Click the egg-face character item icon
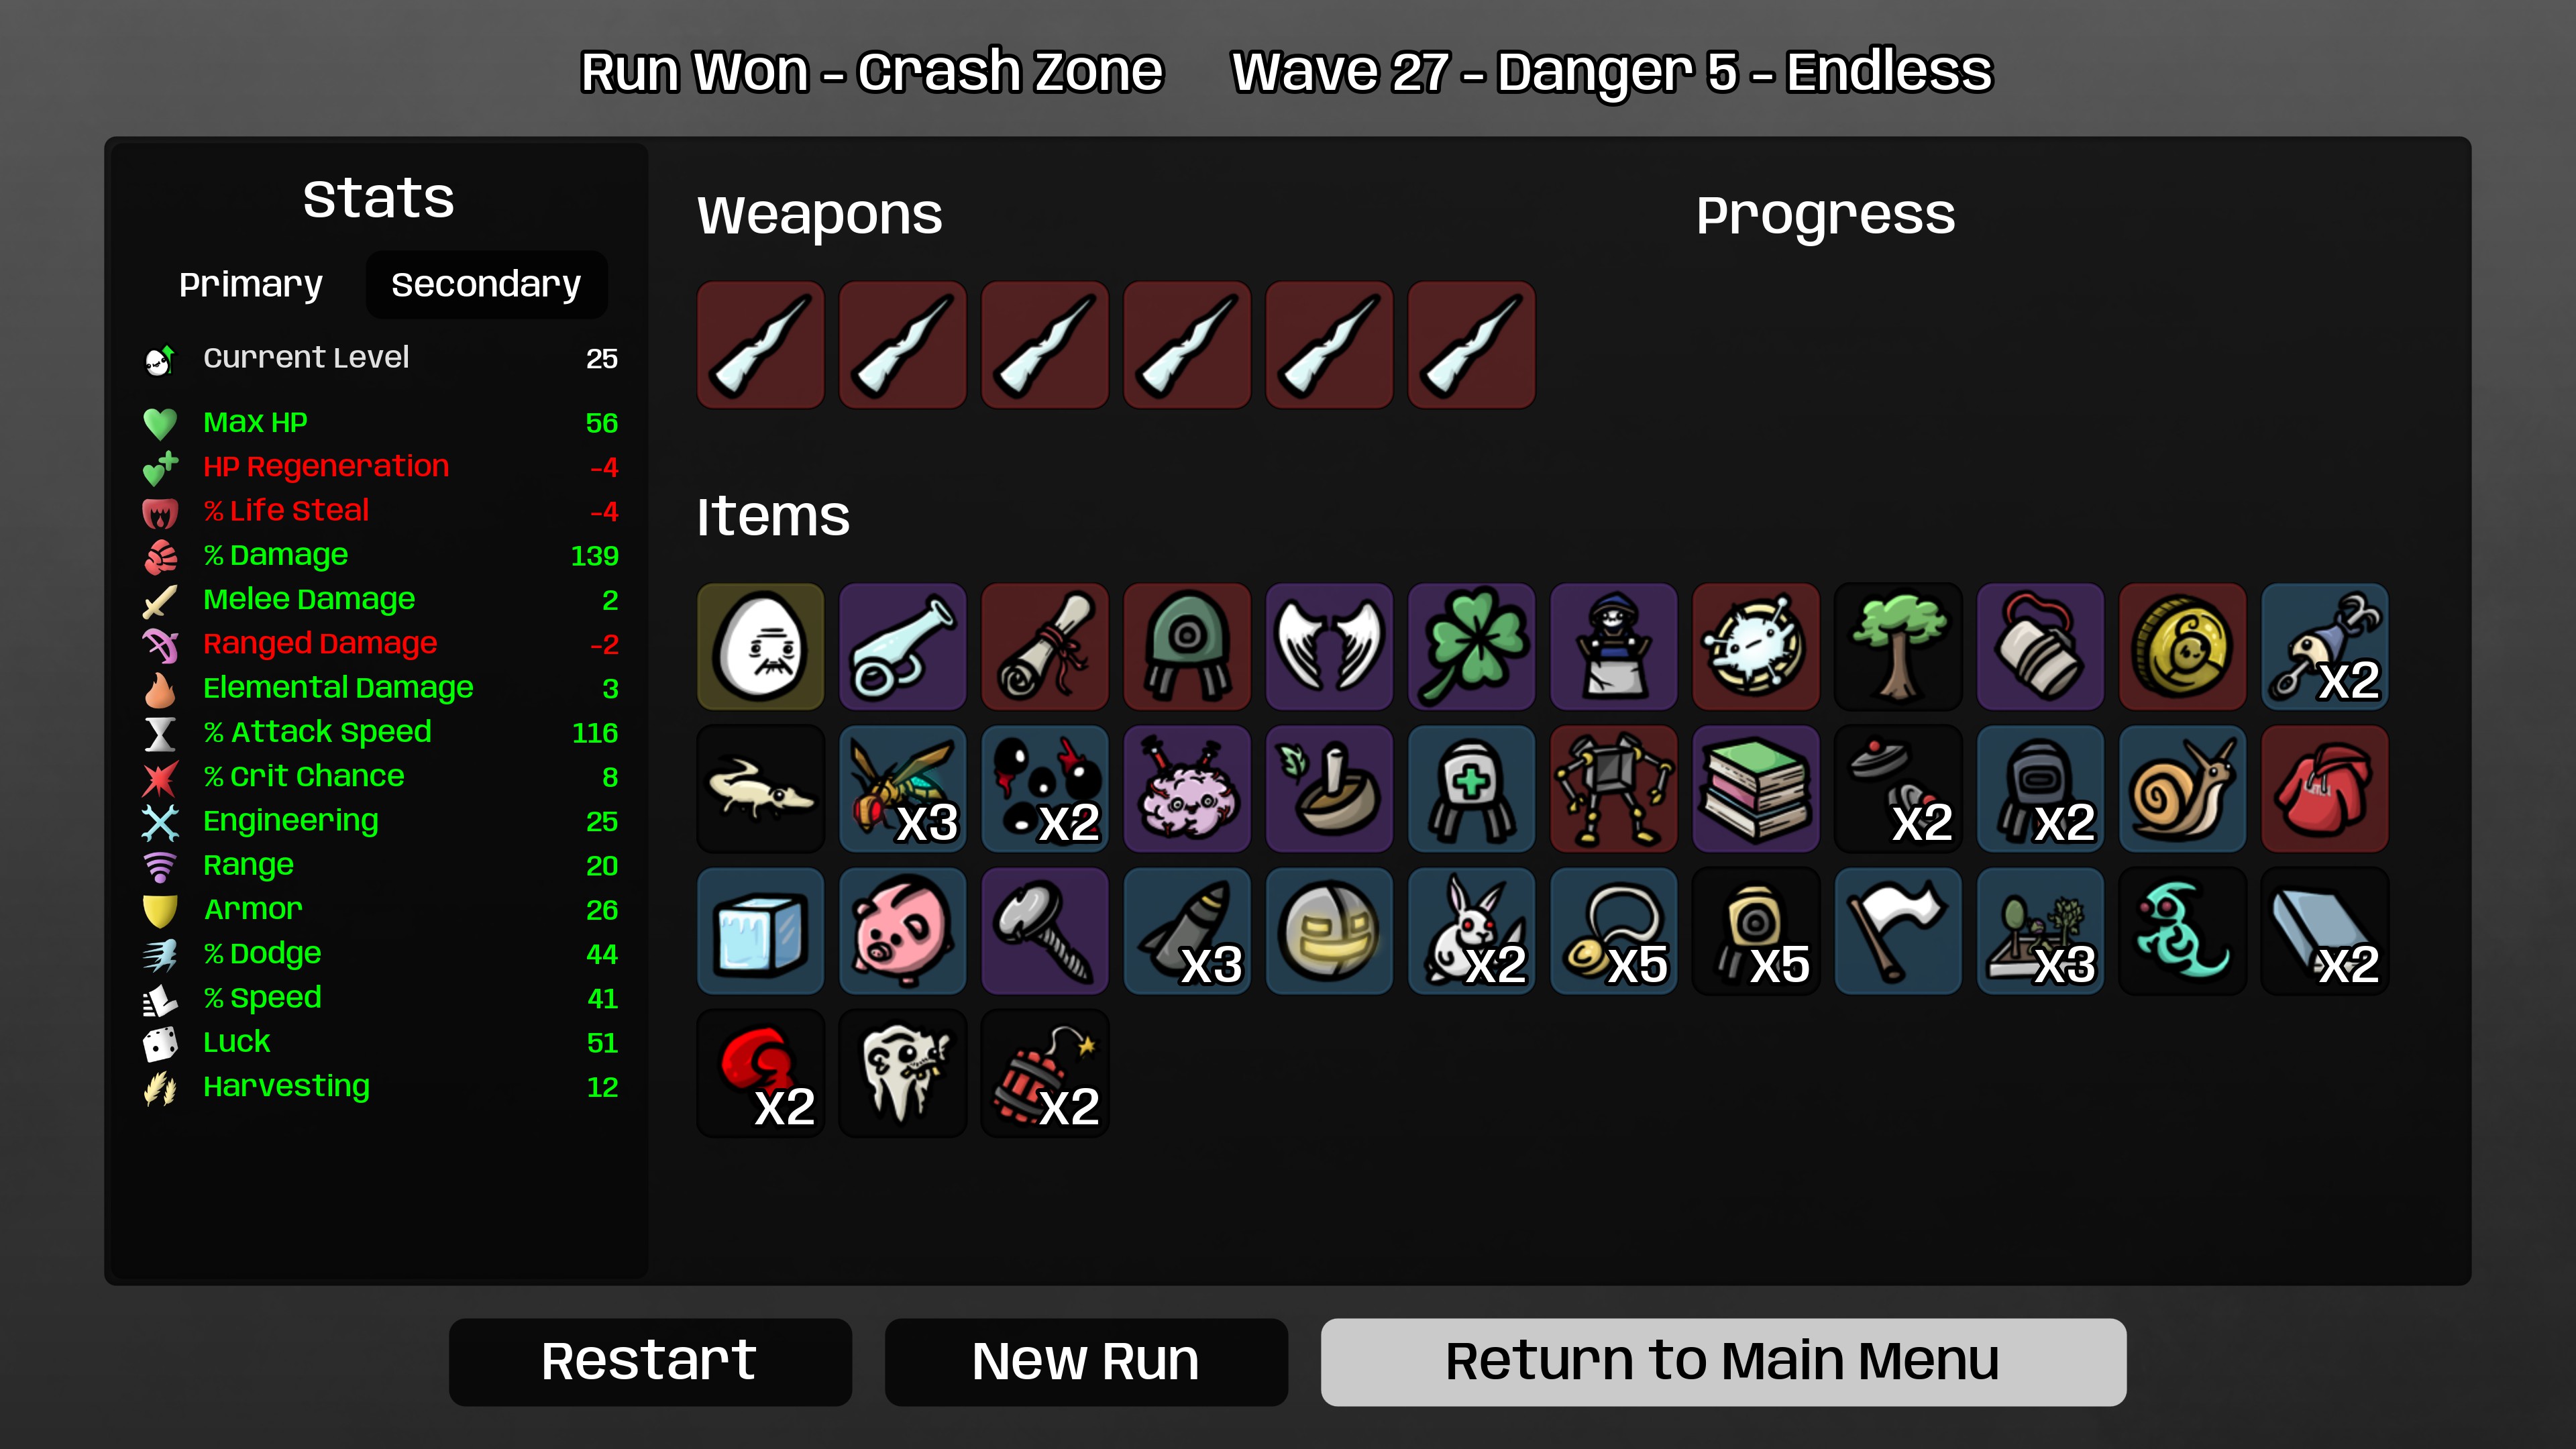 760,647
